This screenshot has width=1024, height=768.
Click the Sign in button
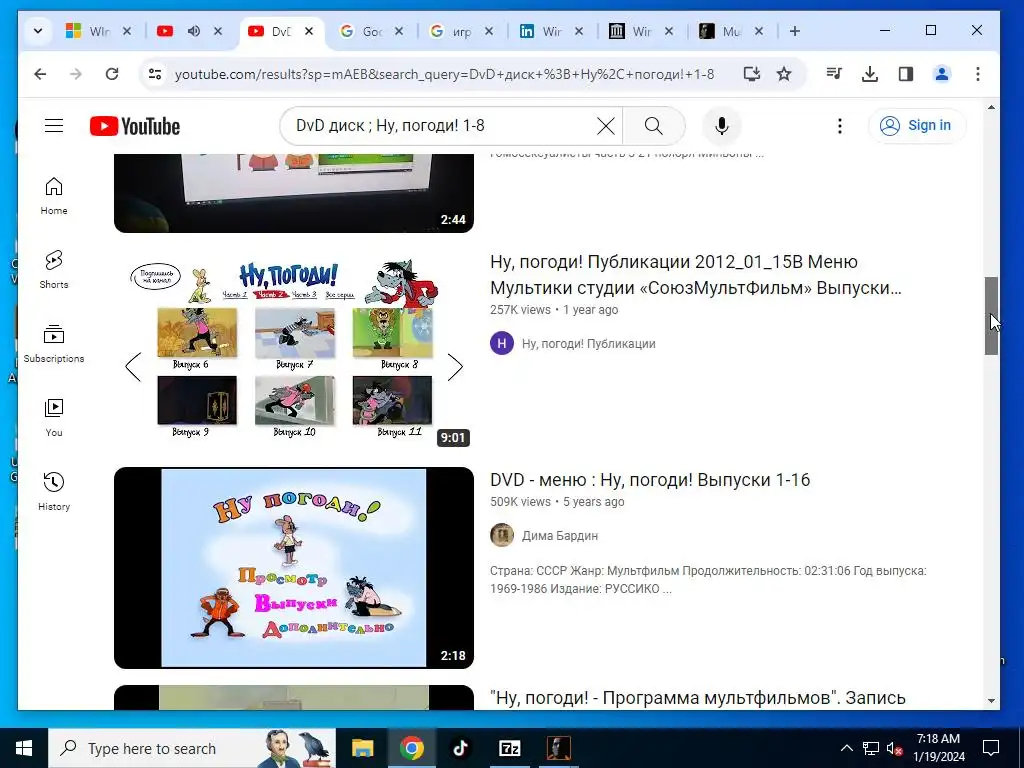pos(917,125)
